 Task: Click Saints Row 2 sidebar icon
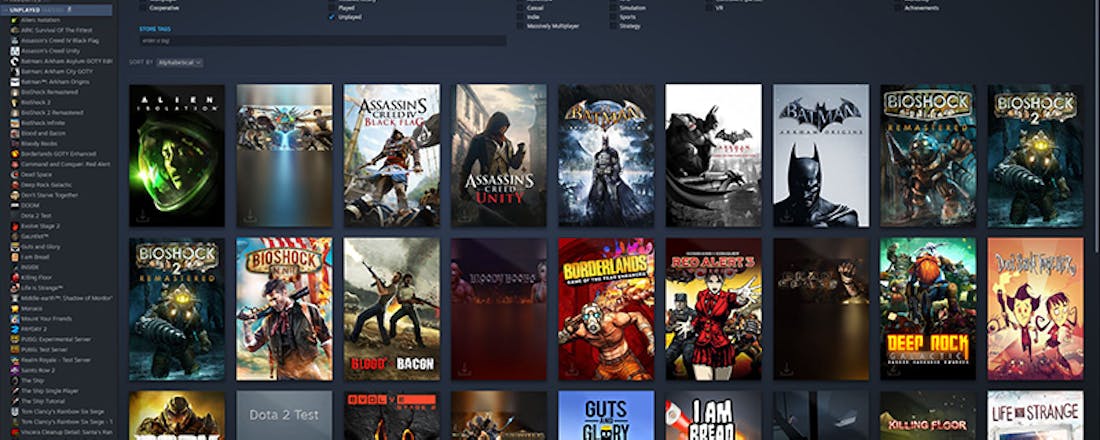[x=14, y=370]
